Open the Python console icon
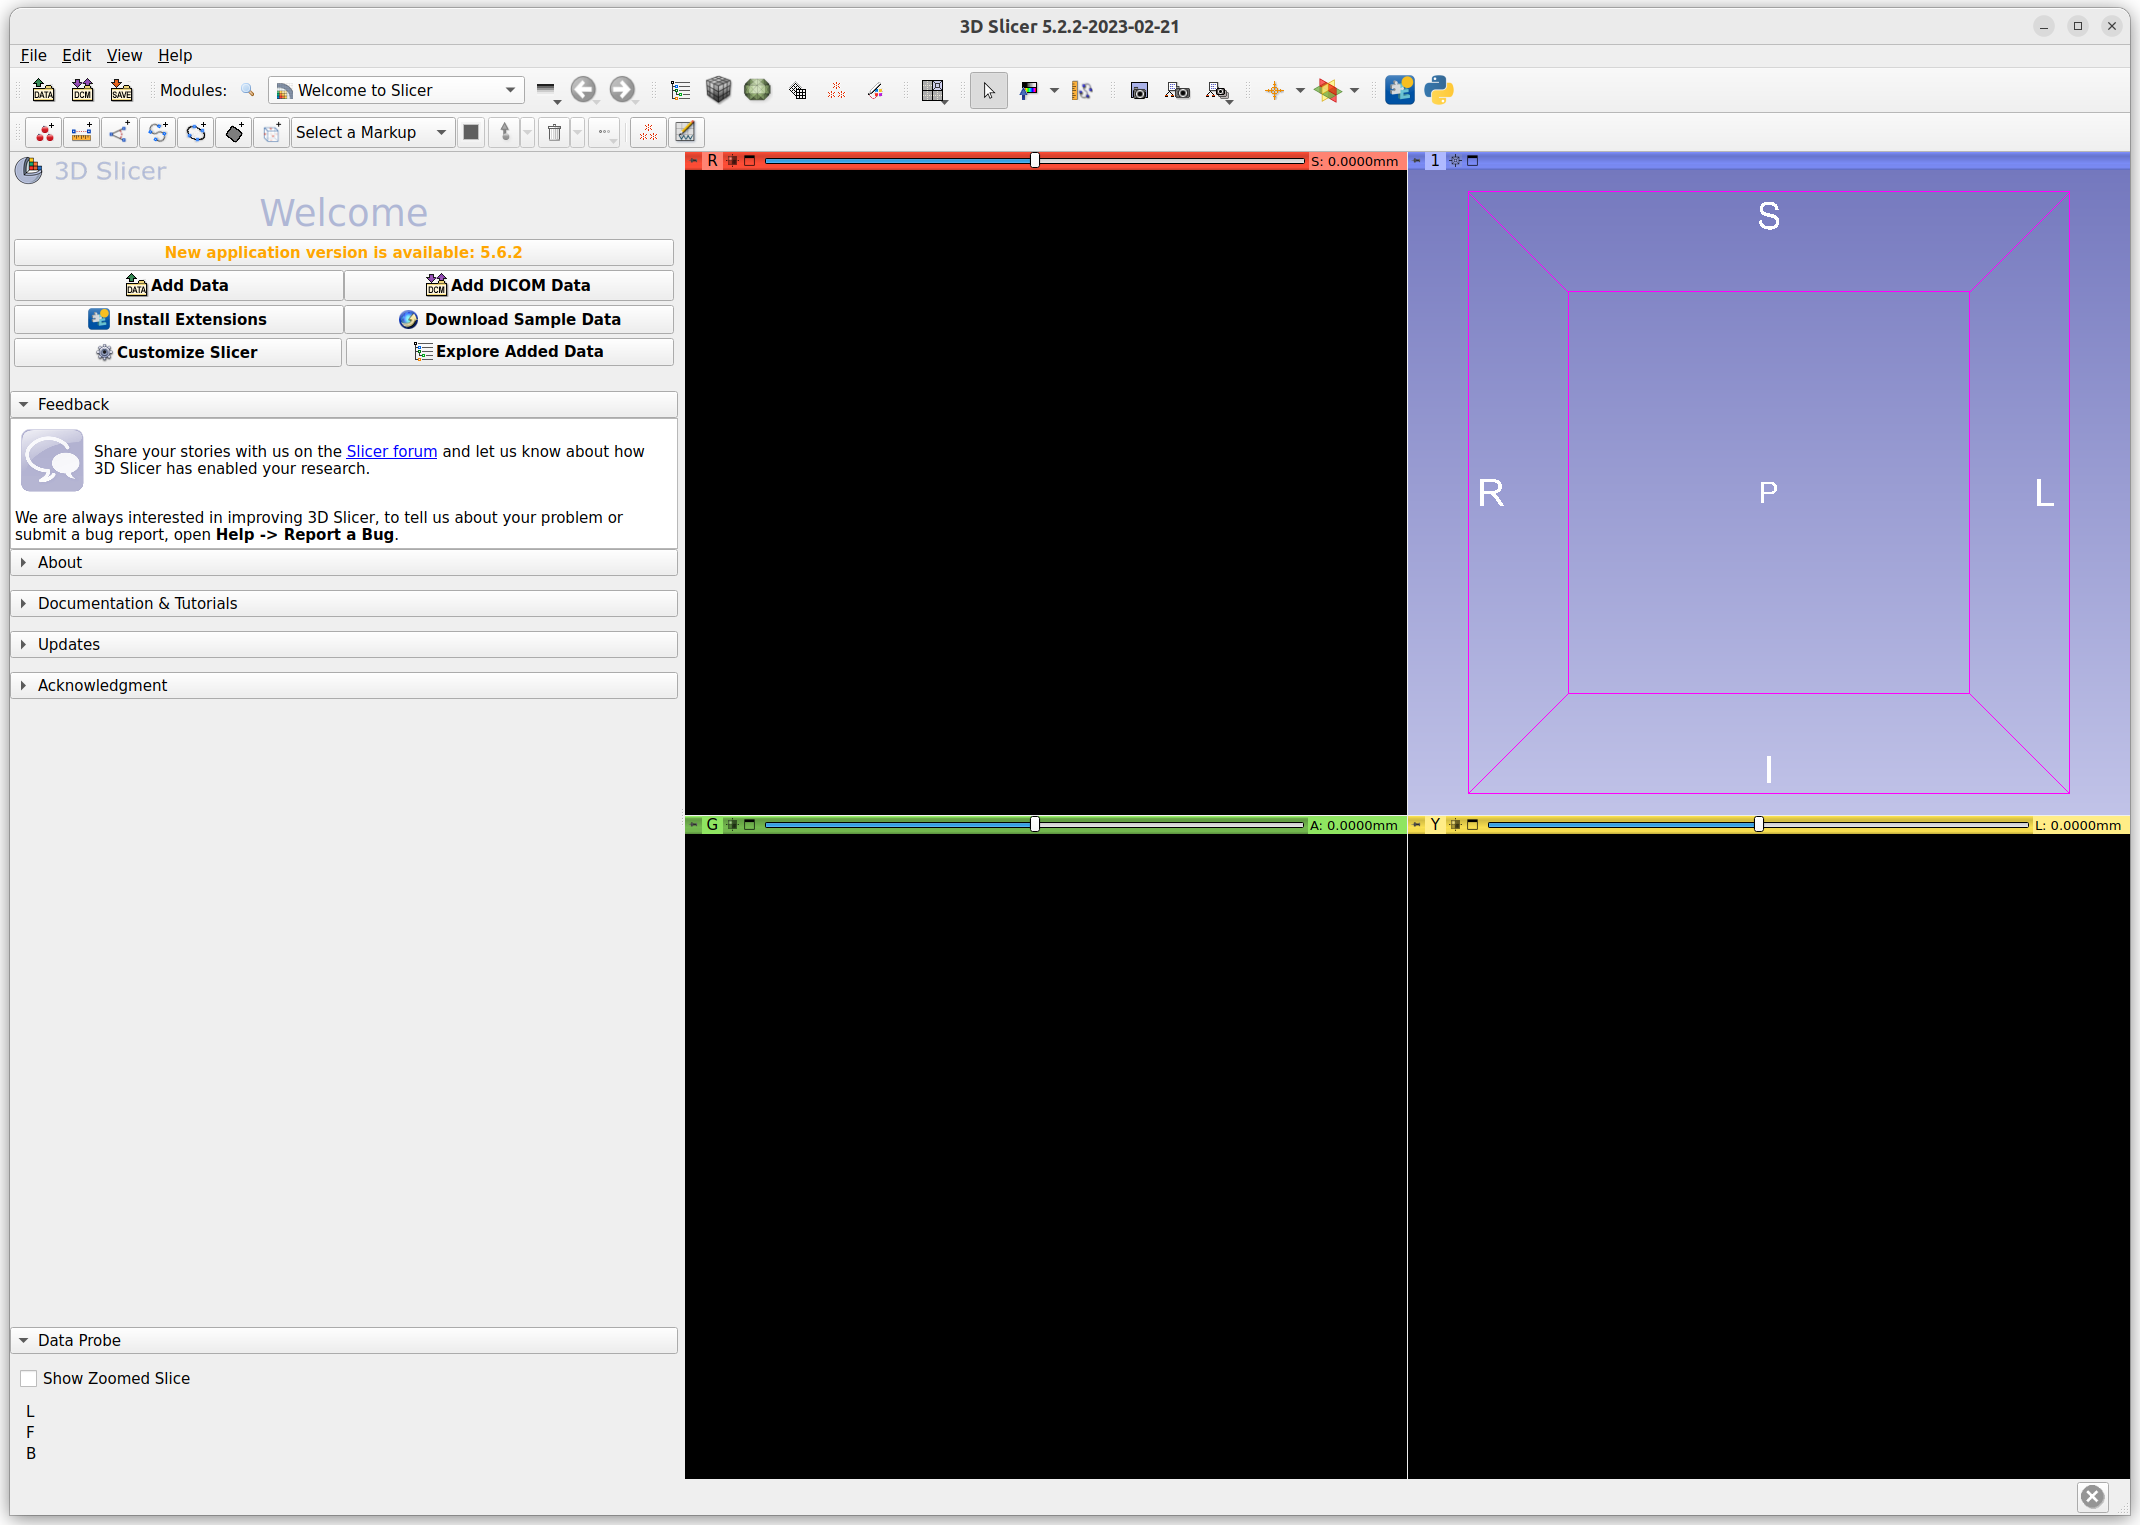The width and height of the screenshot is (2140, 1525). (1438, 90)
